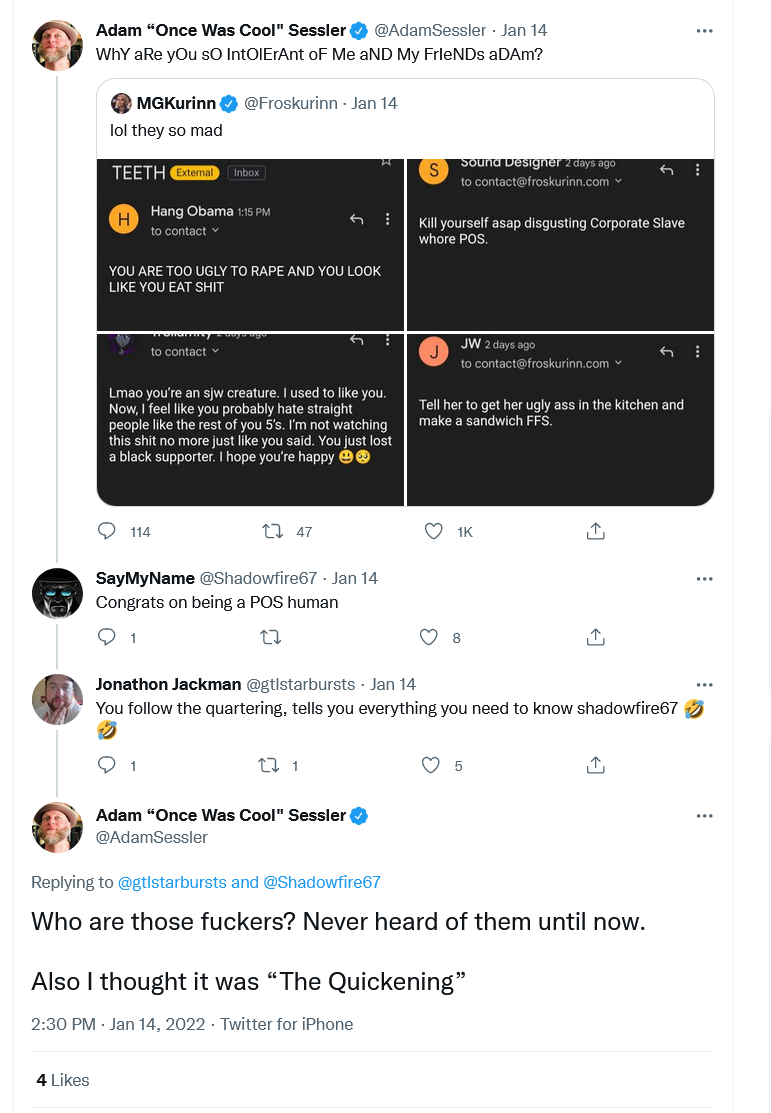Like the tweet with 1K likes
Screen dimensions: 771x1113
point(433,531)
